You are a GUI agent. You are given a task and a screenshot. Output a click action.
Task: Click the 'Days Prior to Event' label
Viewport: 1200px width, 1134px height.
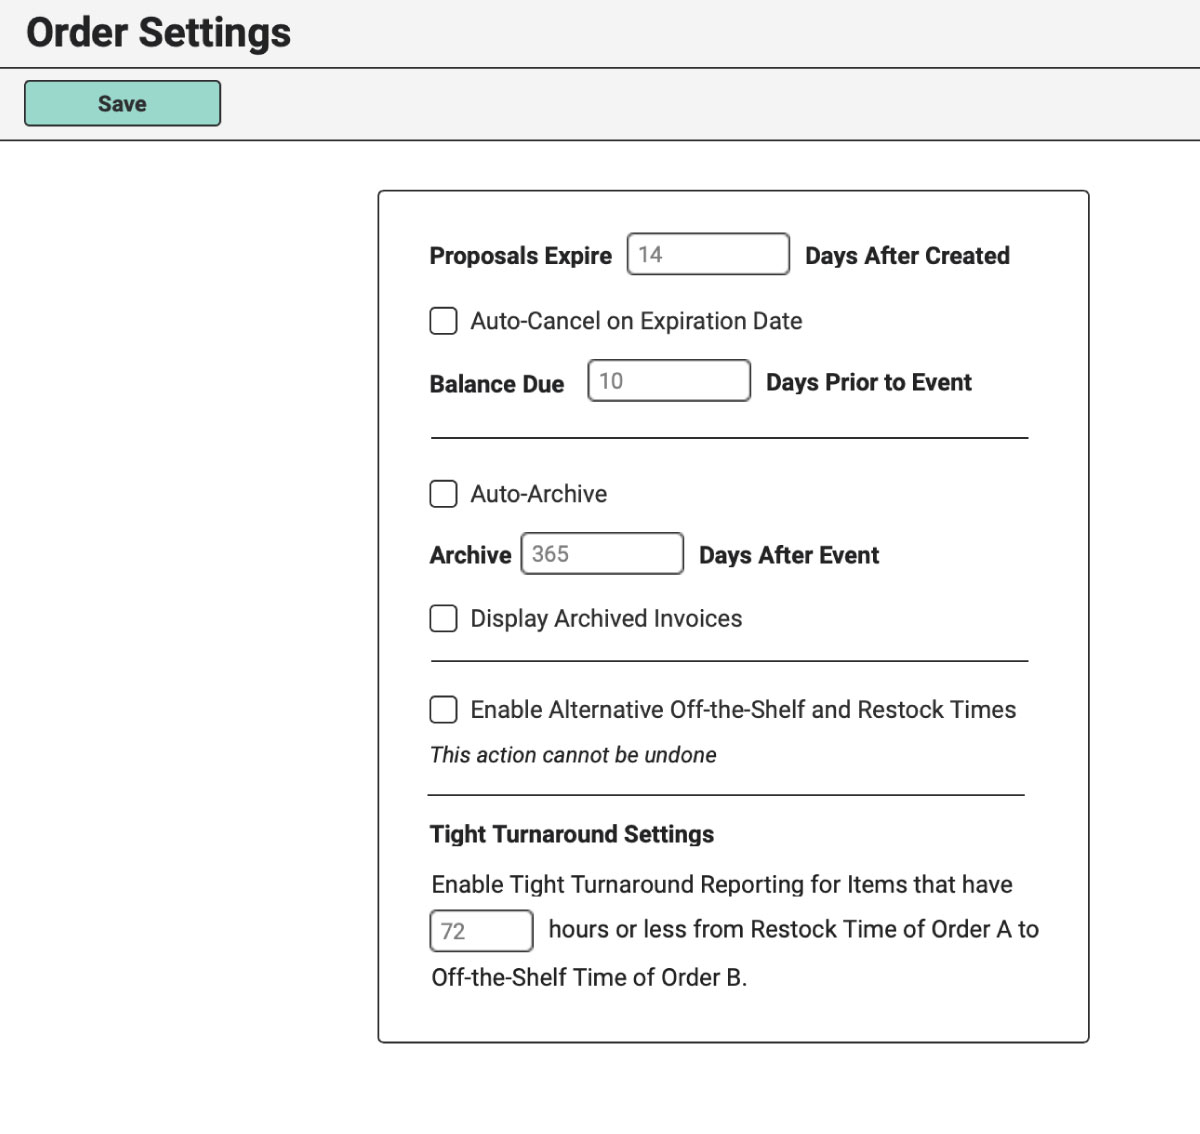tap(869, 383)
